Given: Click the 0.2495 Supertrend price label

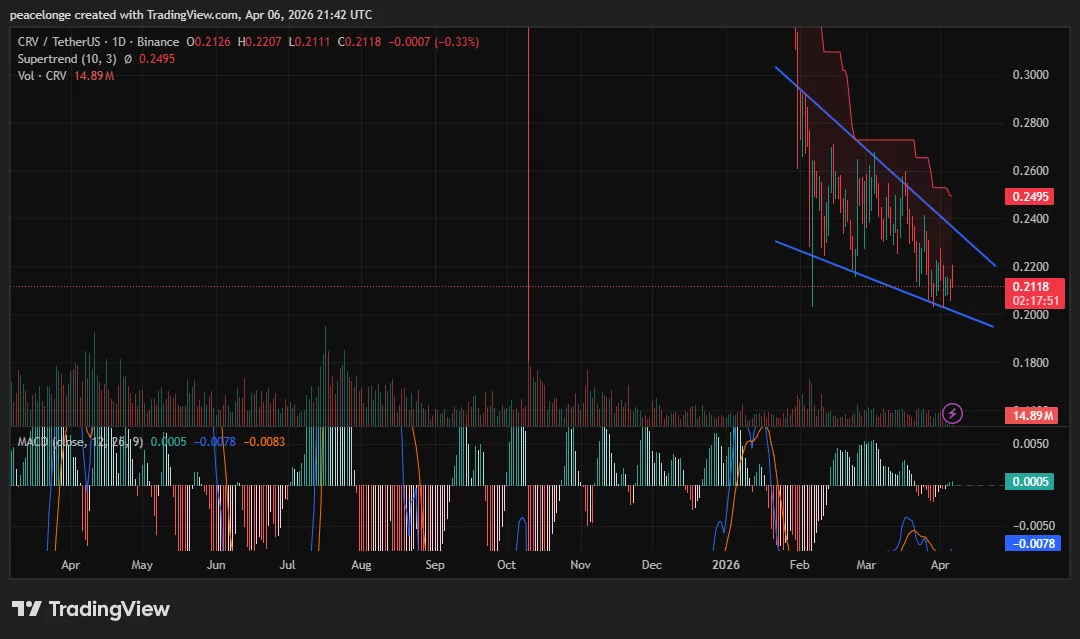Looking at the screenshot, I should point(1030,196).
